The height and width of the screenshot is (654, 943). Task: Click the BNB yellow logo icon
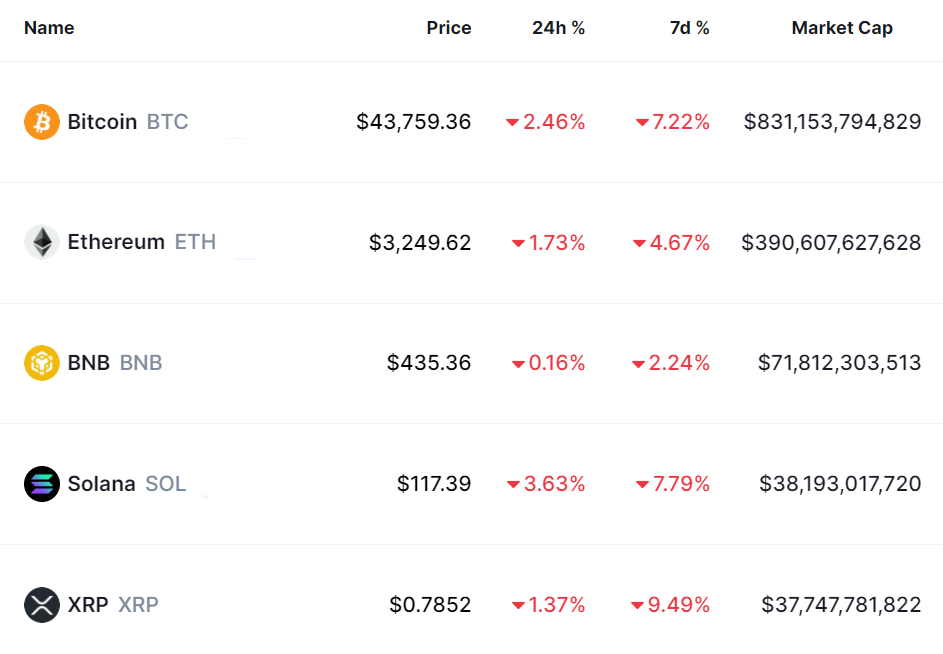42,363
